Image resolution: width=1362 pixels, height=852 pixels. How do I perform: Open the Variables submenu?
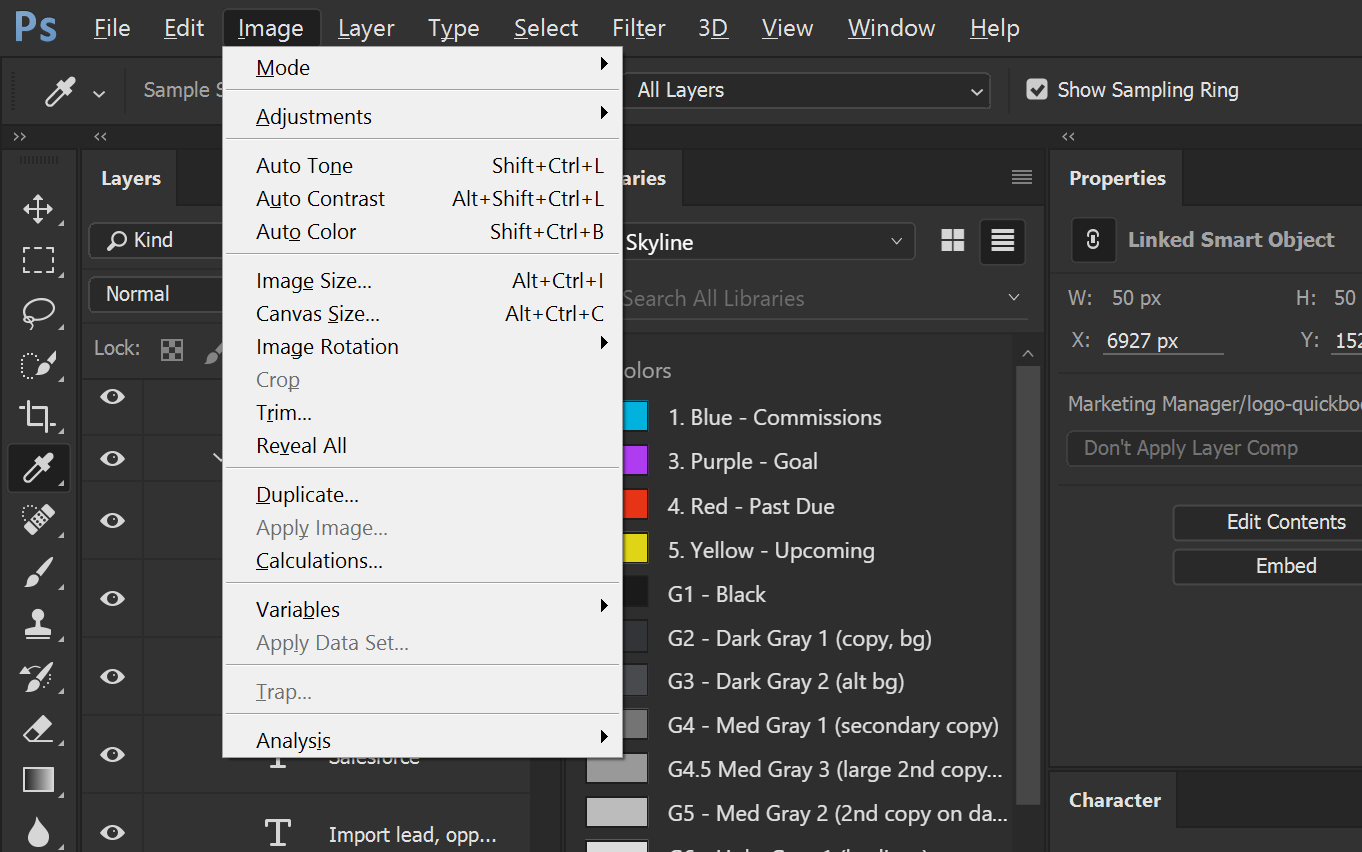tap(422, 610)
